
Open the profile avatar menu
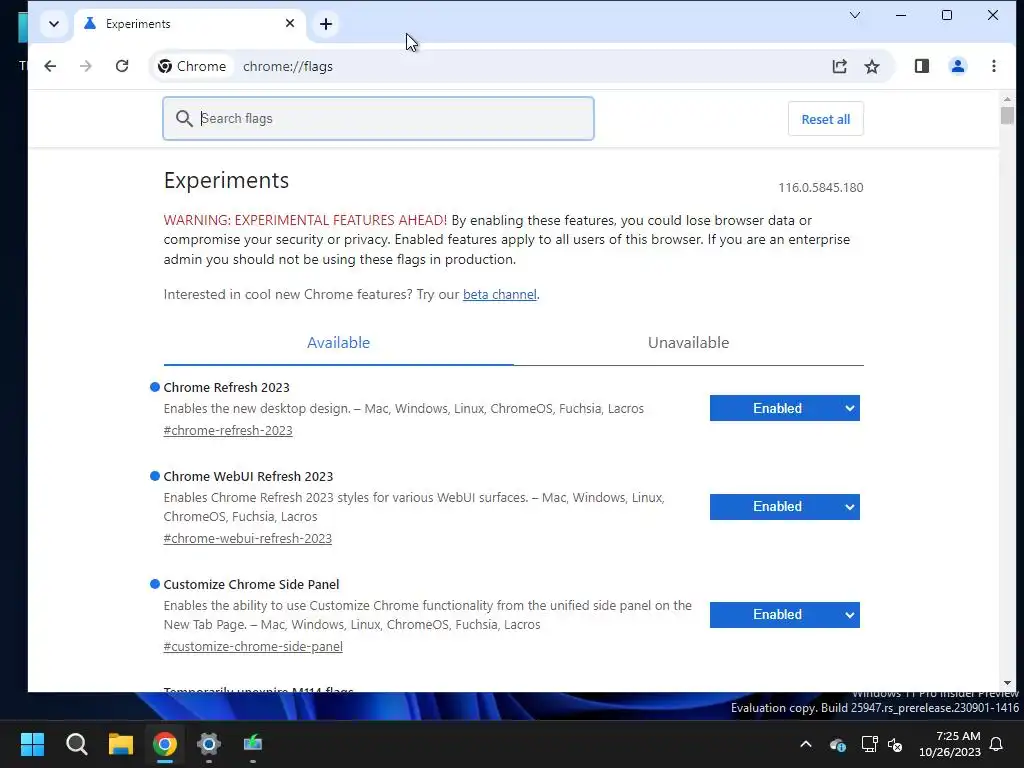957,66
